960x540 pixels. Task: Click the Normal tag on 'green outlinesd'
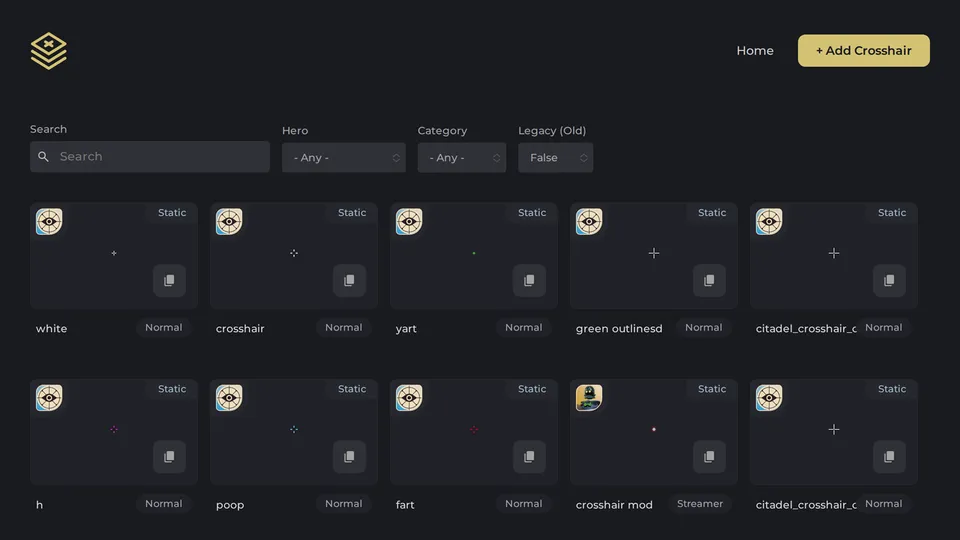[703, 328]
